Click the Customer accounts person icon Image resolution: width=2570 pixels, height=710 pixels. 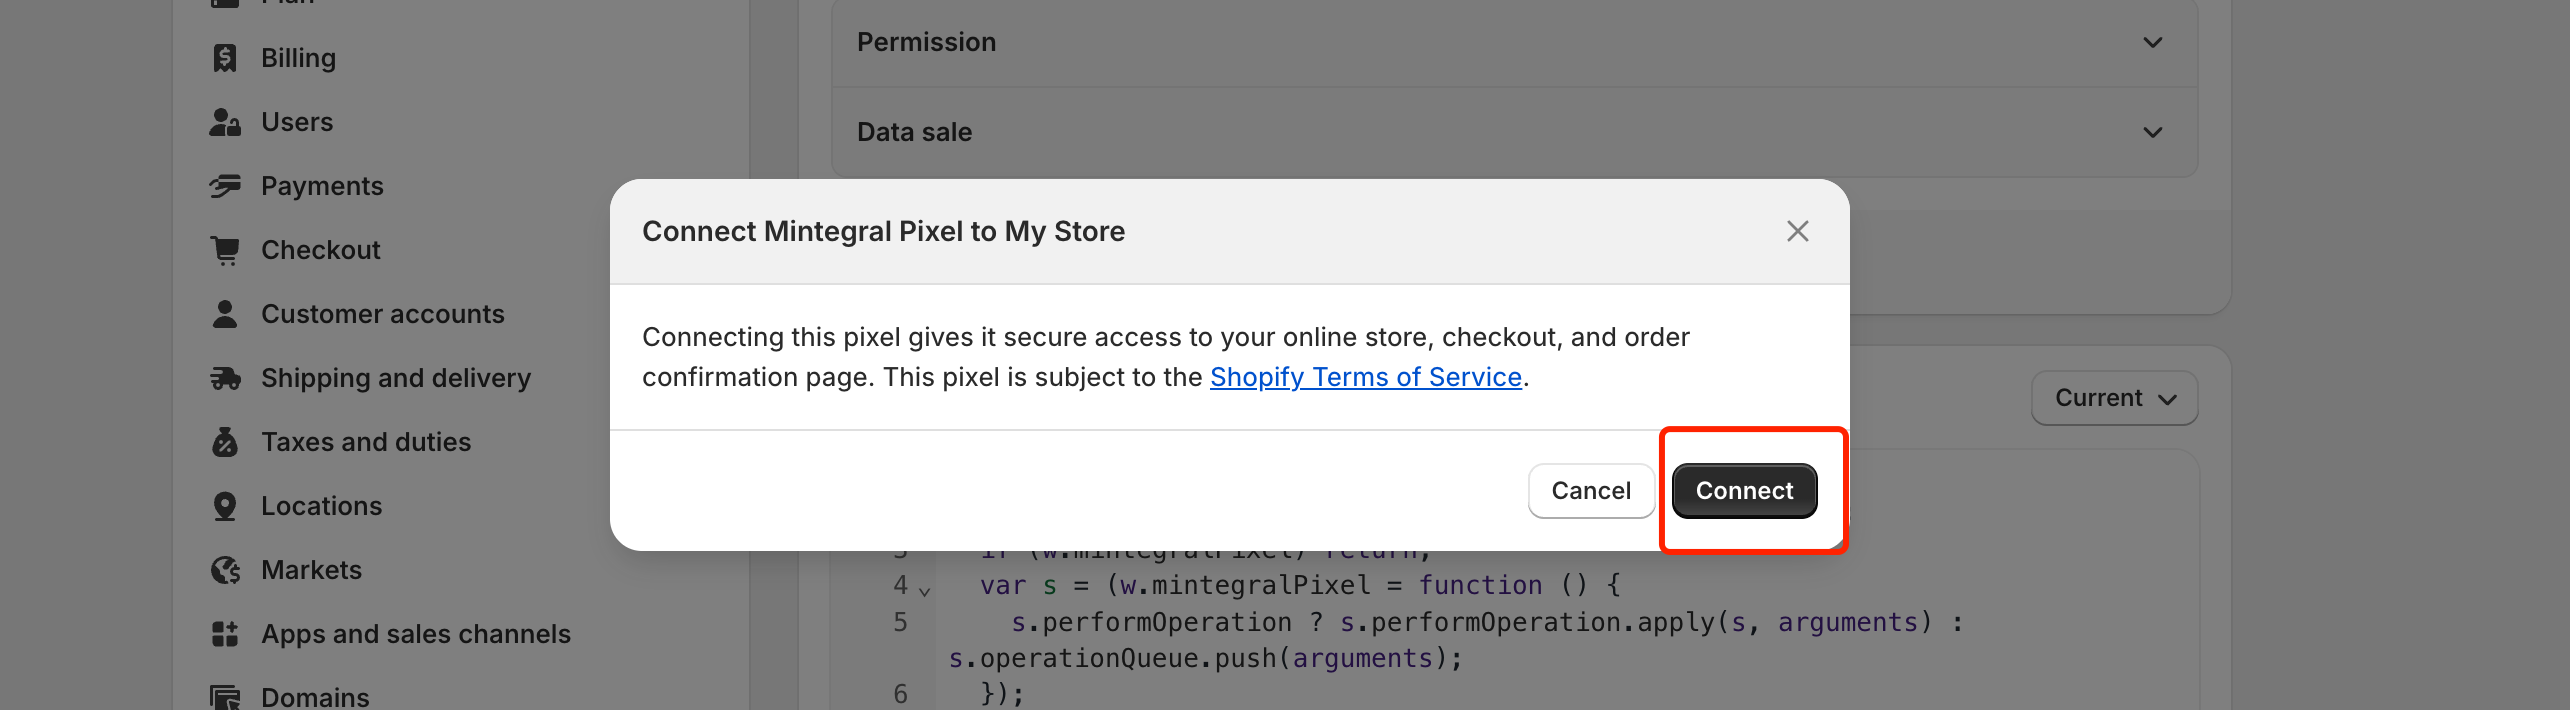[x=225, y=314]
